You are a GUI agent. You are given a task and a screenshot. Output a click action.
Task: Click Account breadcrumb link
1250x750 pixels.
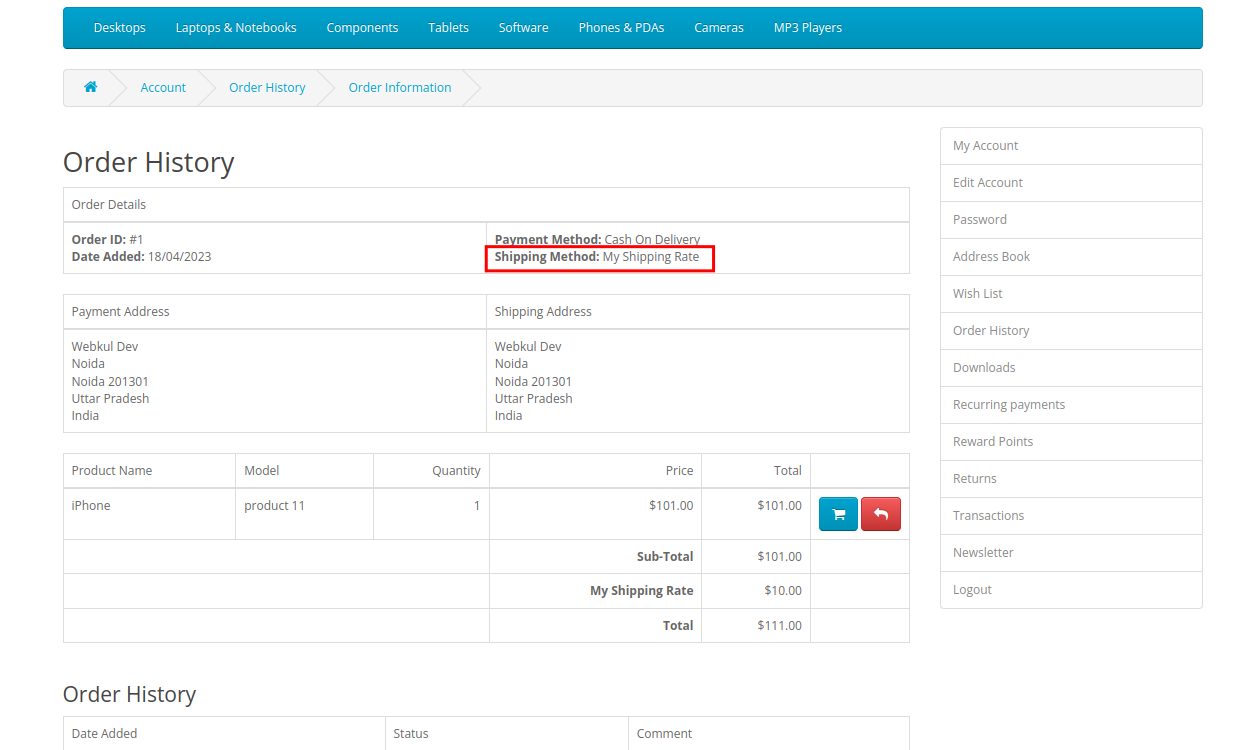163,88
